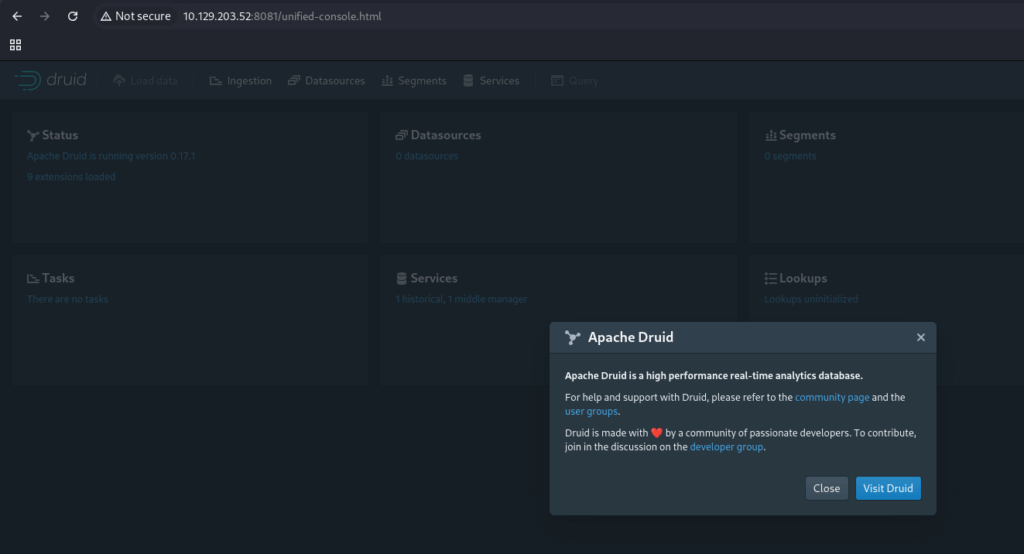Click the red heart emoji

[x=657, y=432]
